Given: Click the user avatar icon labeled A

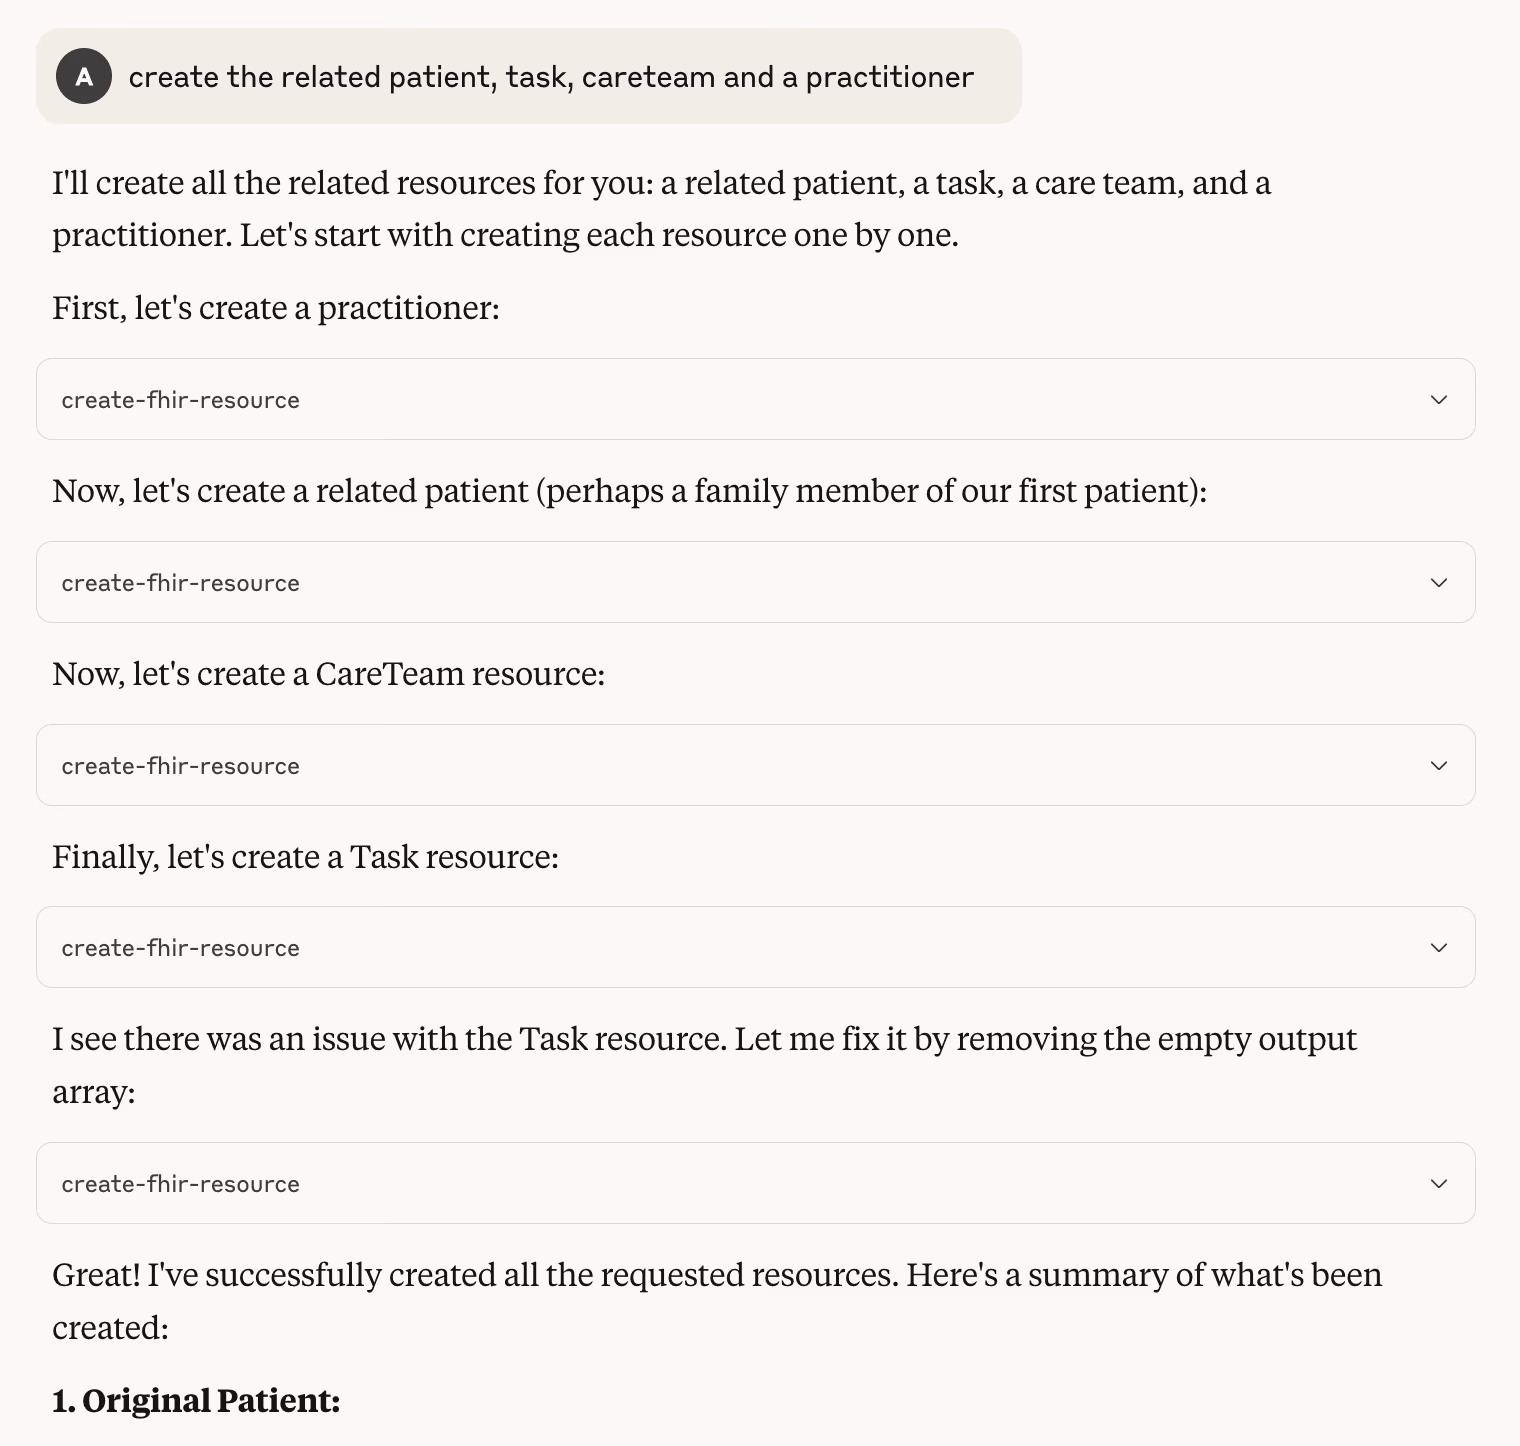Looking at the screenshot, I should click(x=84, y=76).
